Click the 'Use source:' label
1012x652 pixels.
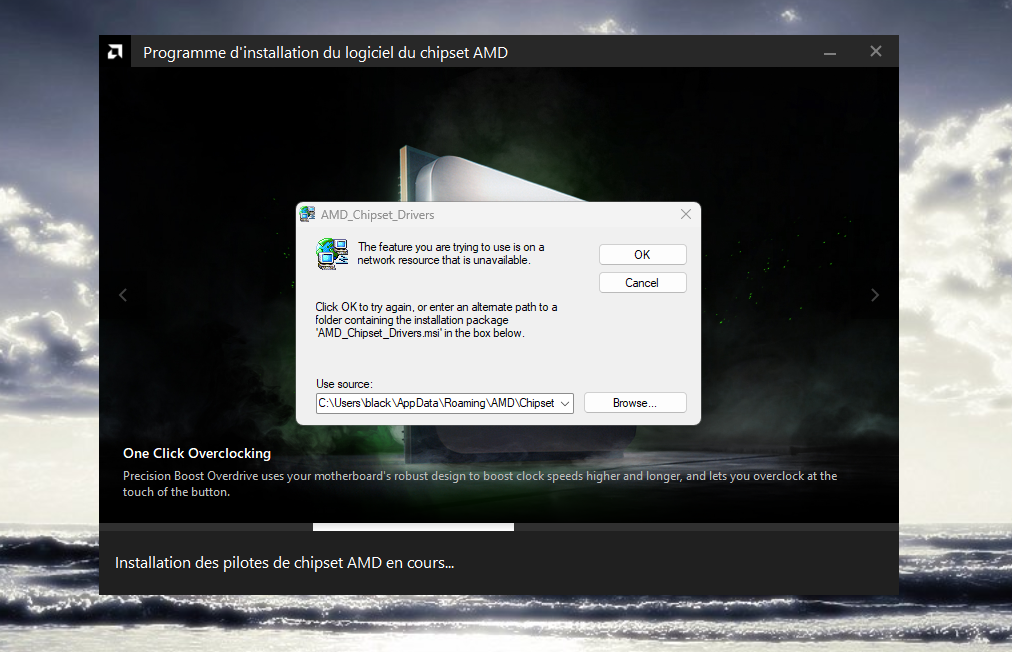[x=344, y=384]
